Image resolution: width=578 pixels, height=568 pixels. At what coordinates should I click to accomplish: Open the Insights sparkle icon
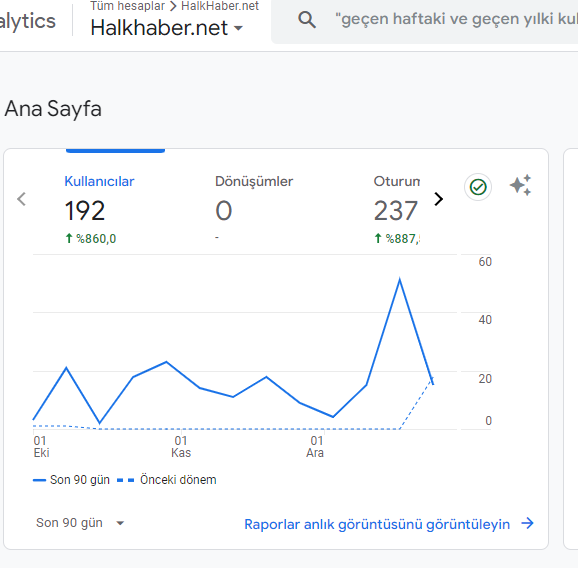(x=520, y=185)
